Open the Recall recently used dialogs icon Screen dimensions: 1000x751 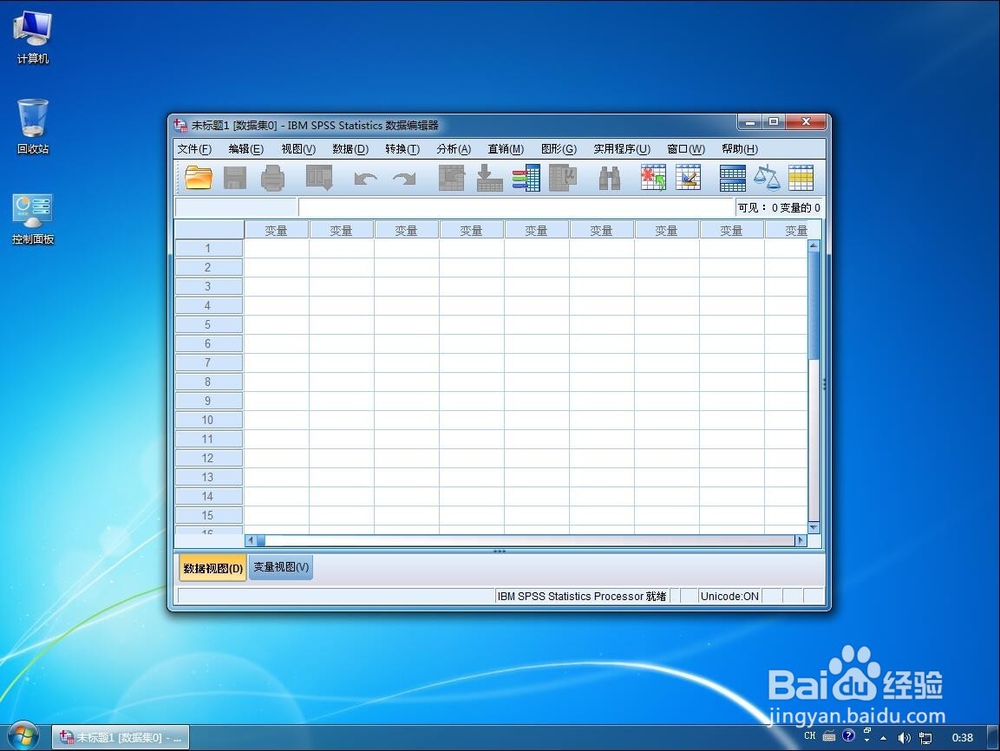coord(317,177)
